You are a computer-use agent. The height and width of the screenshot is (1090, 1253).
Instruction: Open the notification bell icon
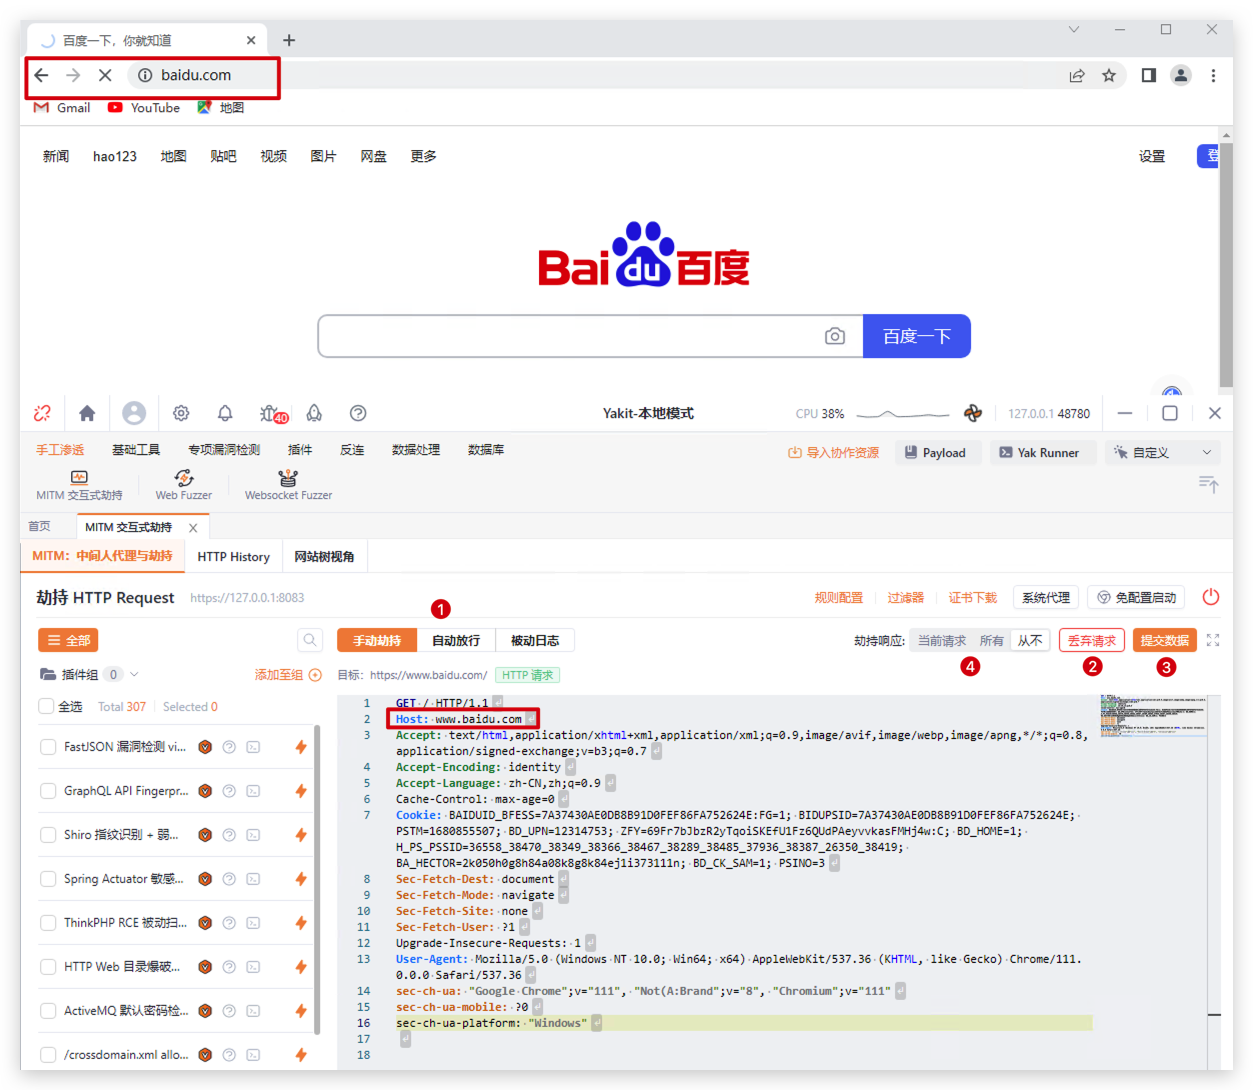click(225, 413)
